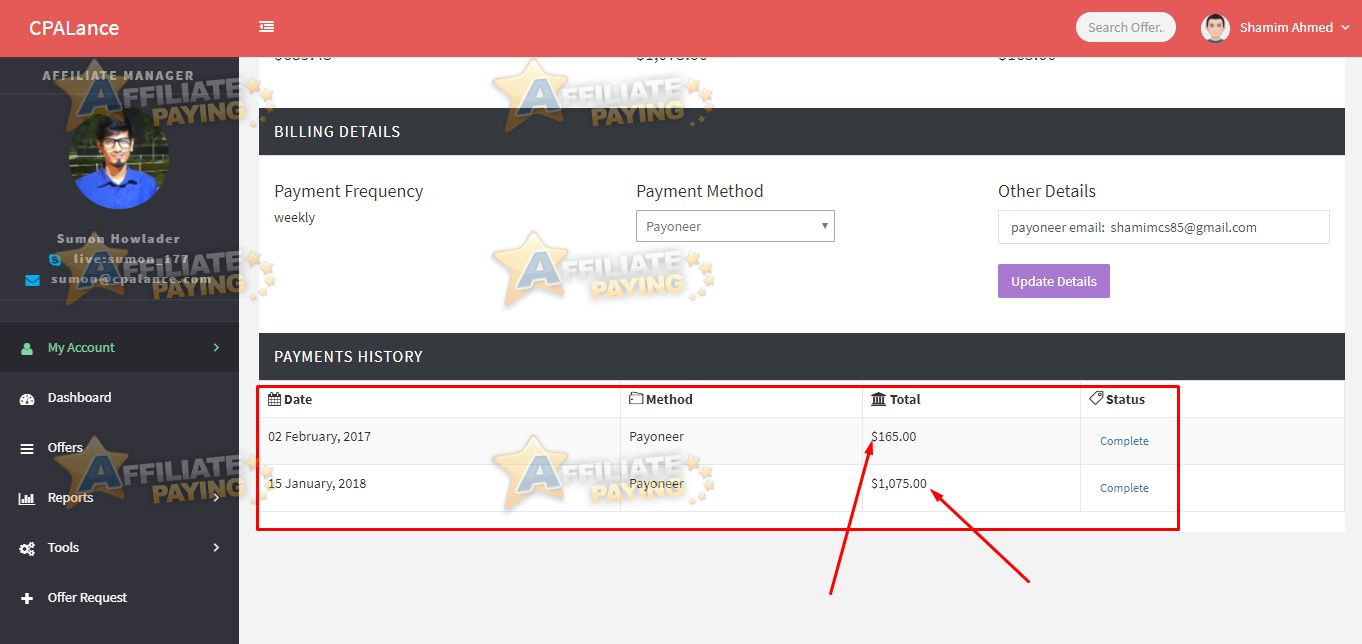Click the bank icon in the Total column header
Image resolution: width=1362 pixels, height=644 pixels.
877,398
